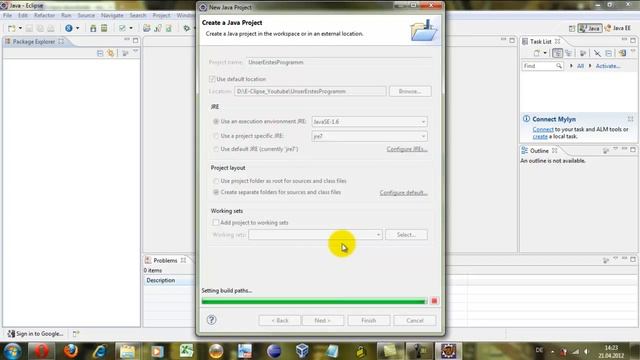Open the Package Explorer view menu
Screen dimensions: 640x360
135,51
